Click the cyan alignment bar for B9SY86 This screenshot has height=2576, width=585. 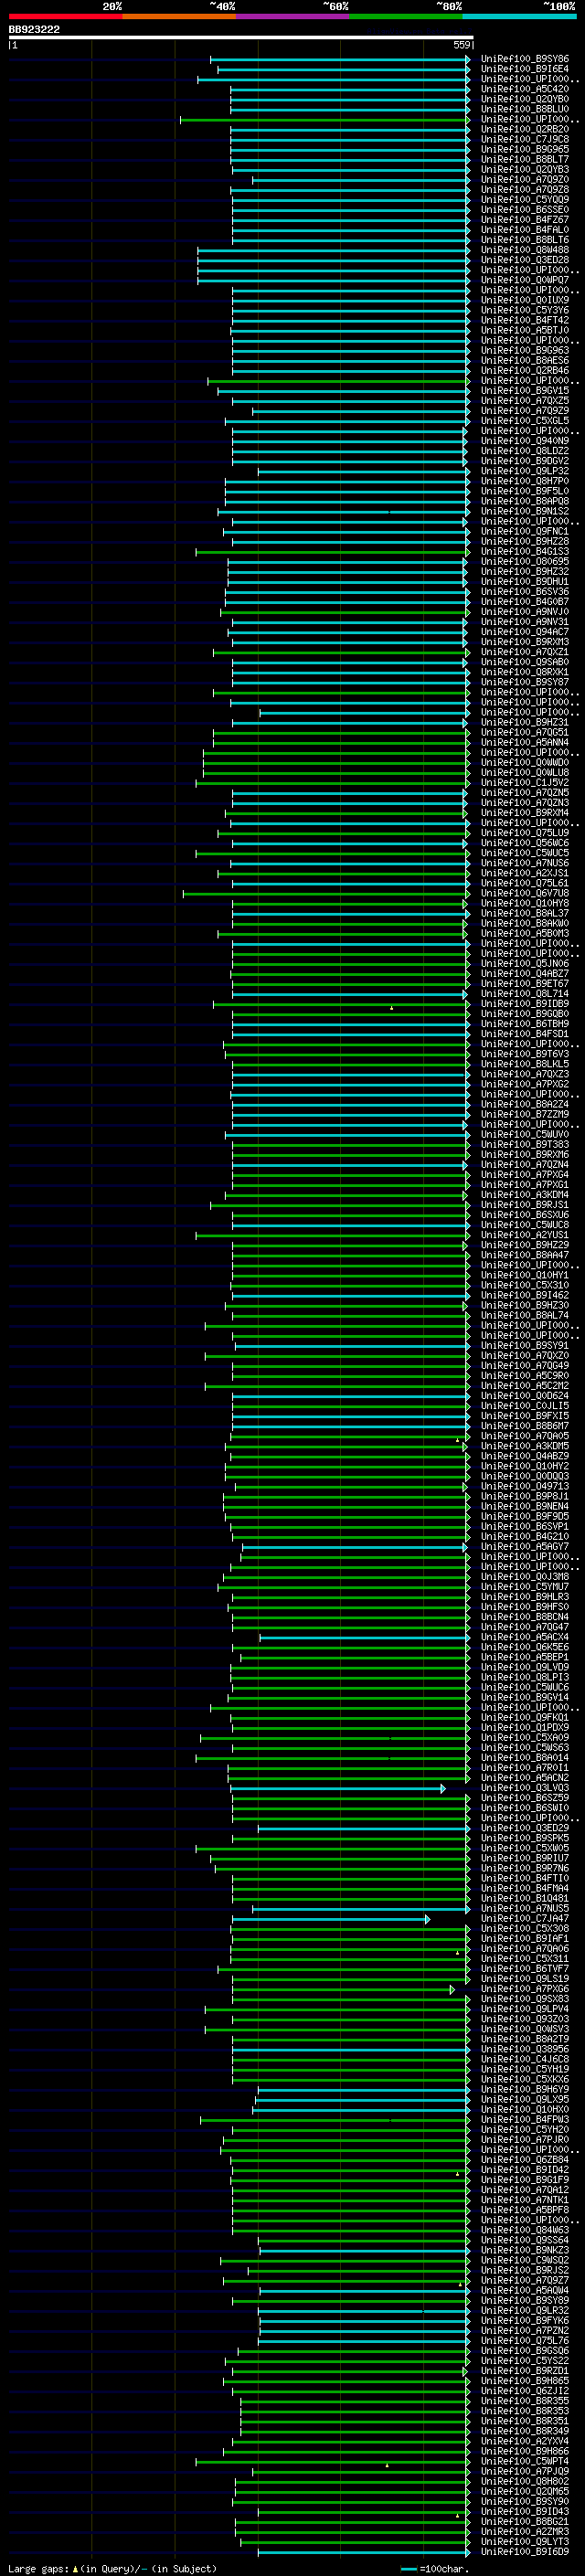tap(340, 60)
